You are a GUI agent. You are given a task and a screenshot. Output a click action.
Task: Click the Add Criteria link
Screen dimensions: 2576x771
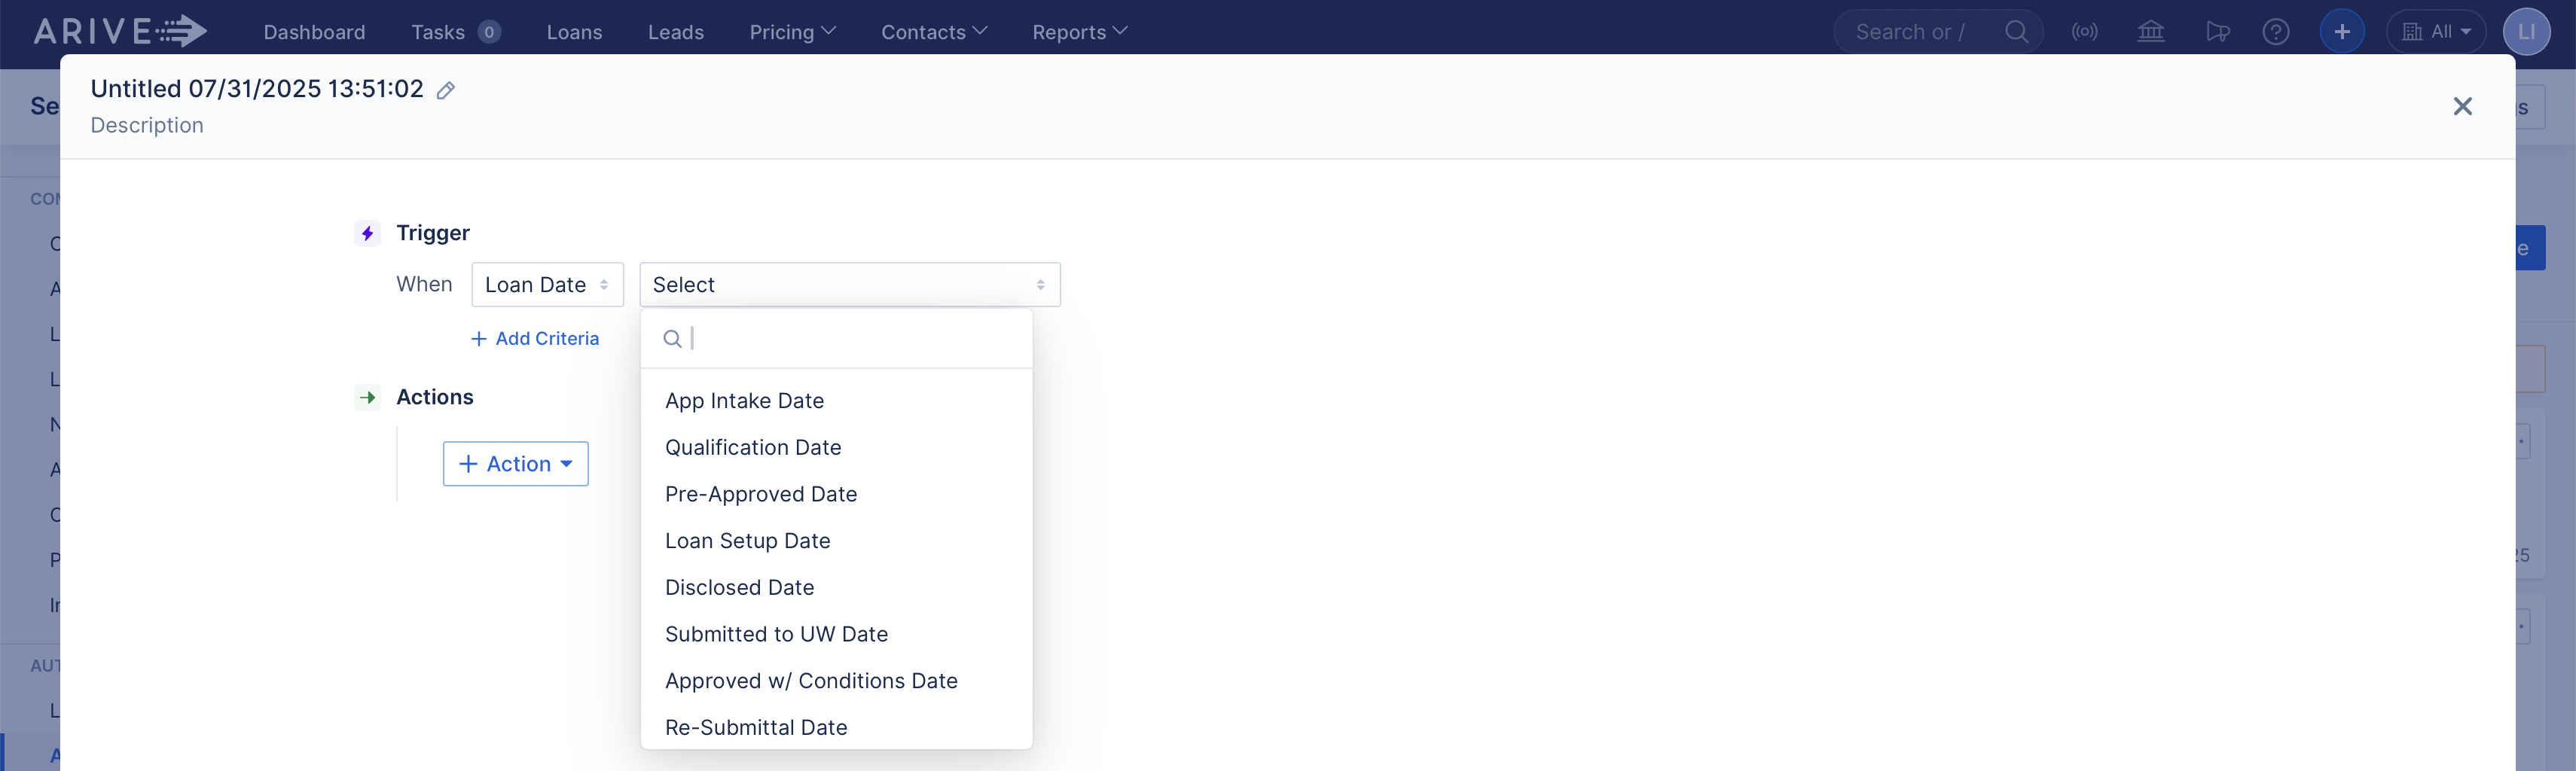tap(535, 338)
